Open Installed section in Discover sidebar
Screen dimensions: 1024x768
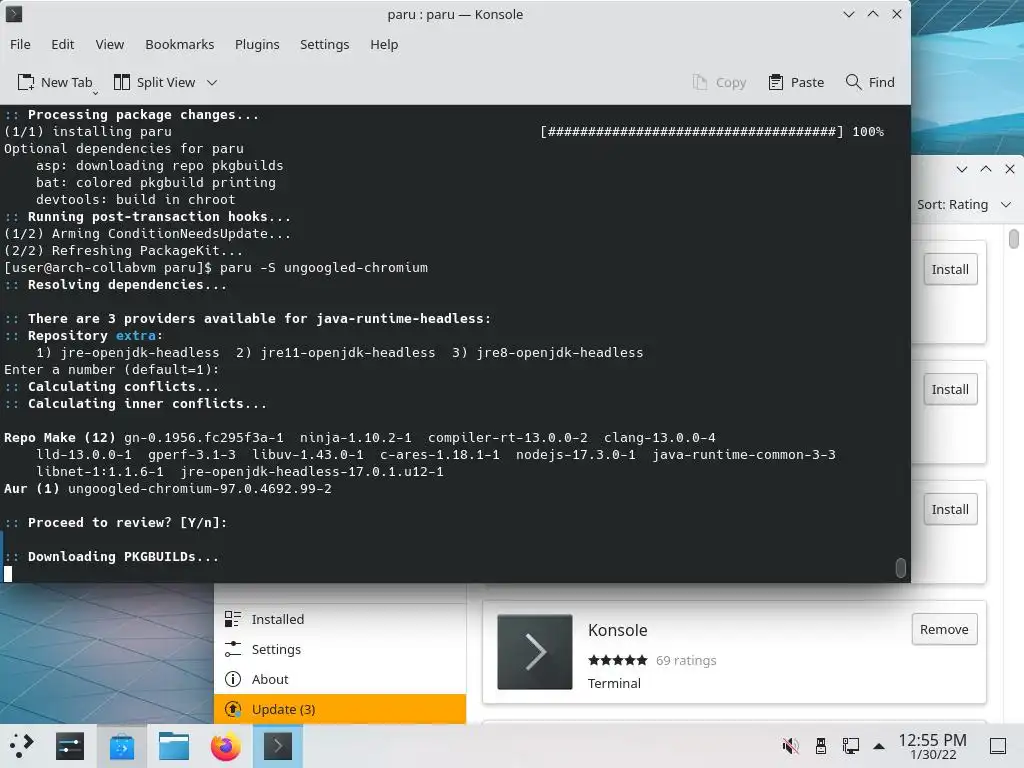tap(340, 619)
